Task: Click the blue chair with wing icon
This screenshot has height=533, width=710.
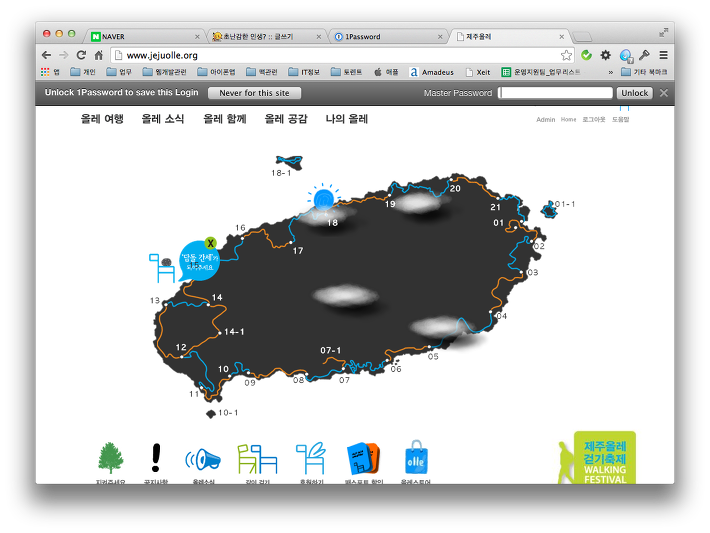Action: pyautogui.click(x=311, y=458)
